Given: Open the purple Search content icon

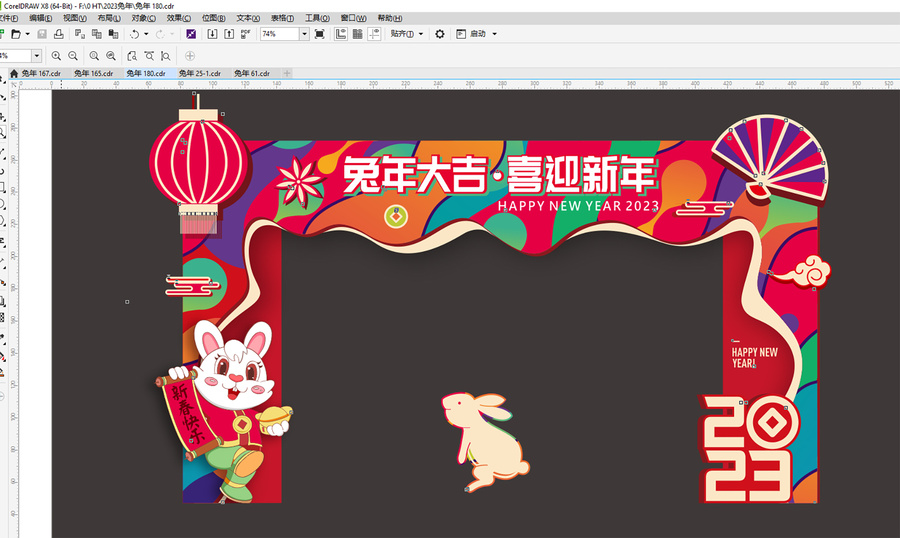Looking at the screenshot, I should 191,34.
